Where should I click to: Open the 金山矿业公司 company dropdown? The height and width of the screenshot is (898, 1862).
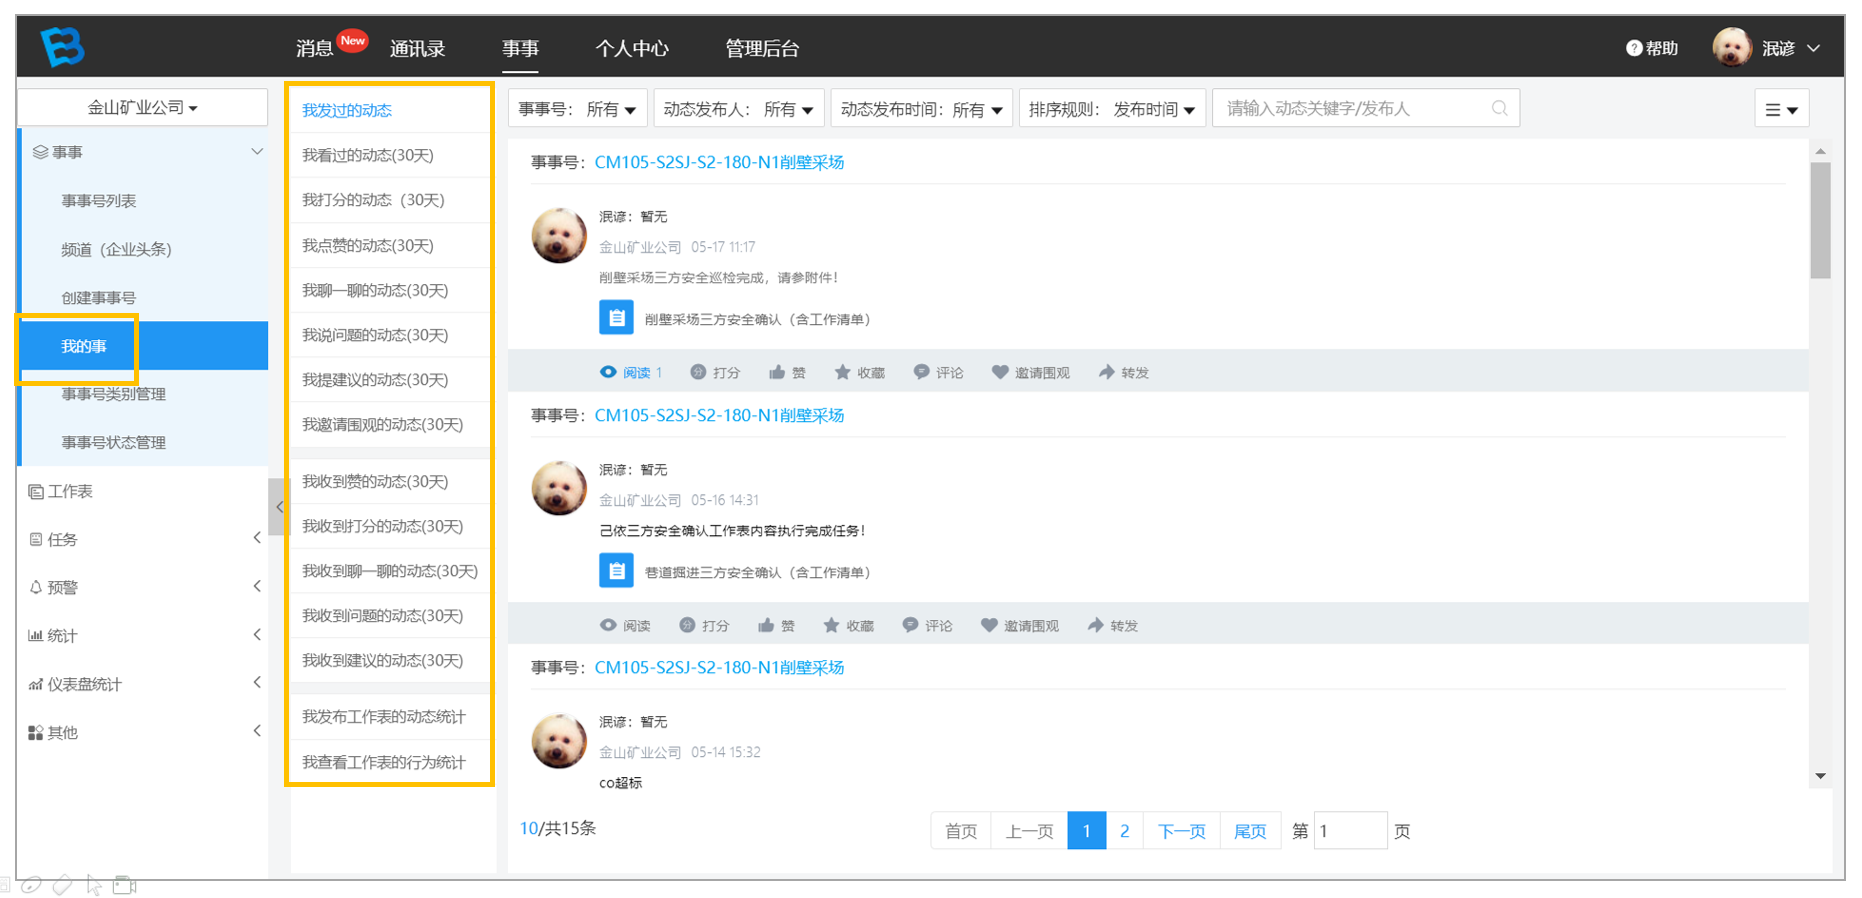click(142, 107)
